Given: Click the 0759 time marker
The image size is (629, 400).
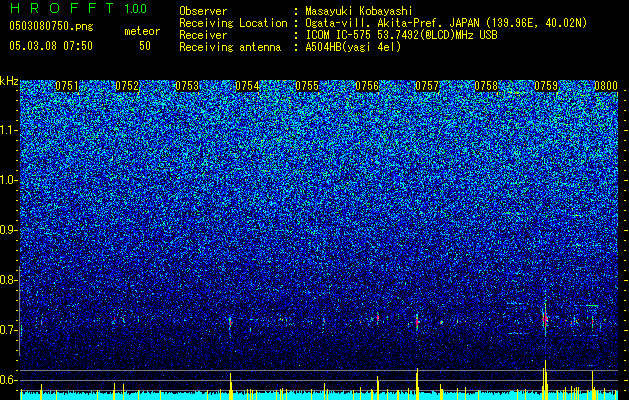Looking at the screenshot, I should pos(546,86).
